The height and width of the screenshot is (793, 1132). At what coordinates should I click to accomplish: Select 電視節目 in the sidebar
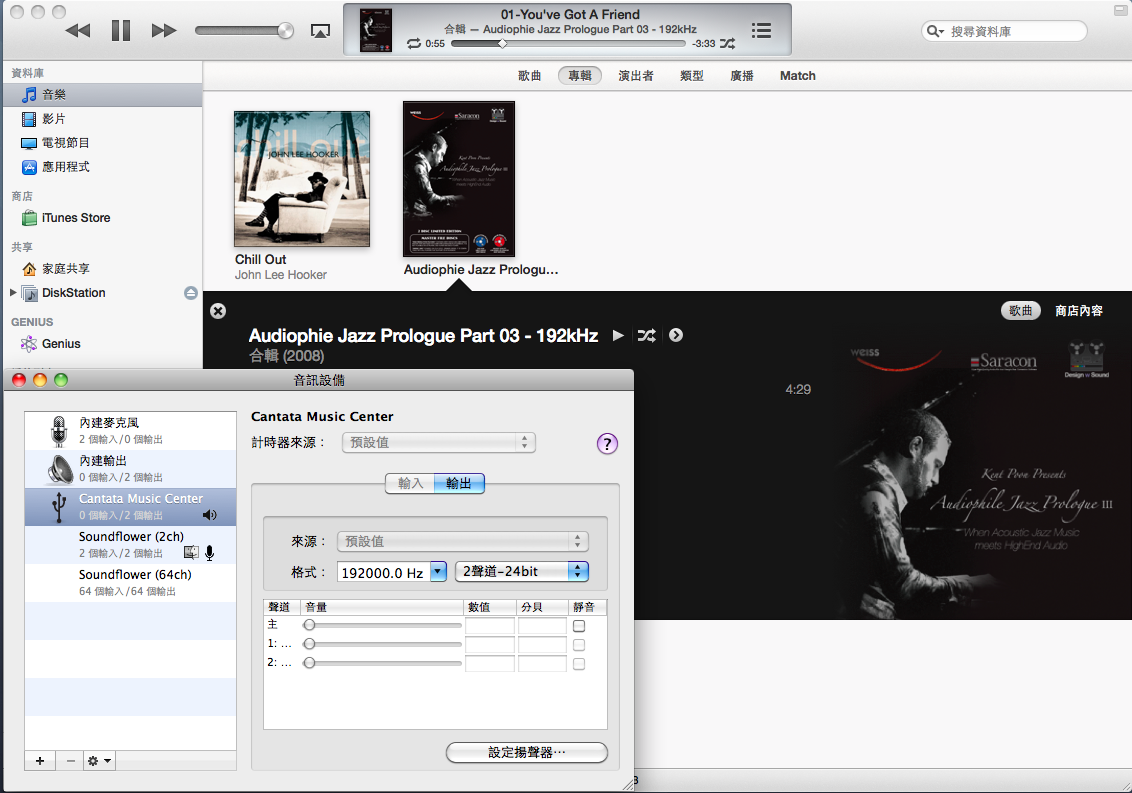102,142
